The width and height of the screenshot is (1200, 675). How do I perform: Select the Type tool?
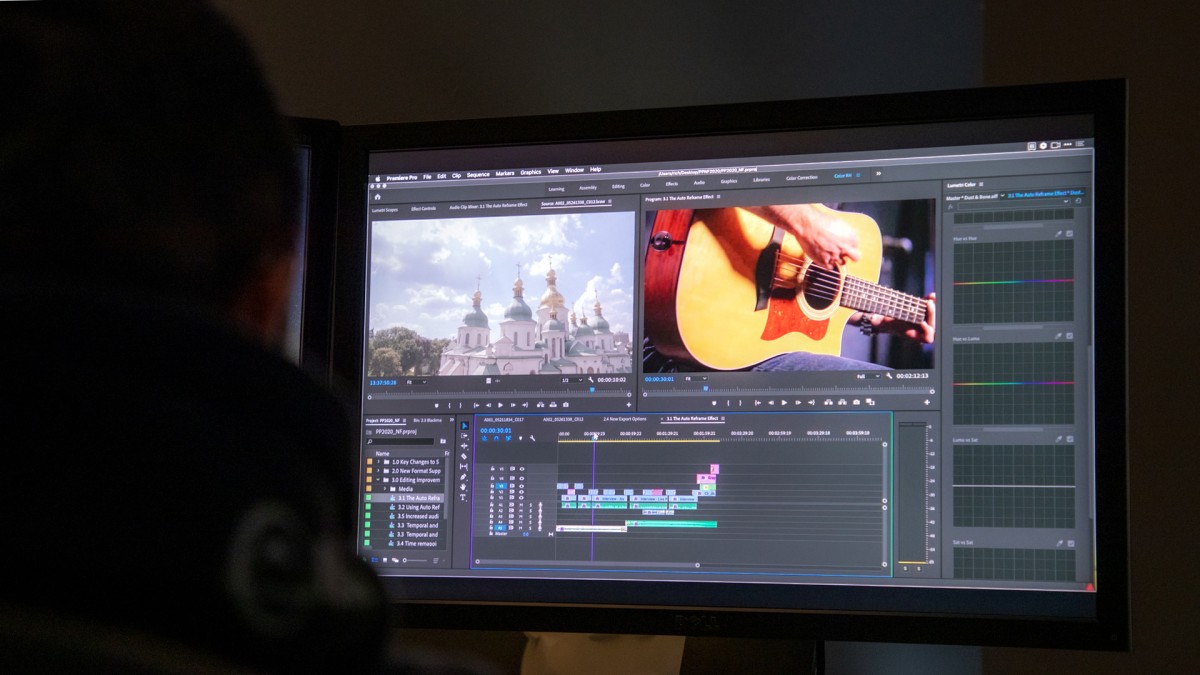463,497
